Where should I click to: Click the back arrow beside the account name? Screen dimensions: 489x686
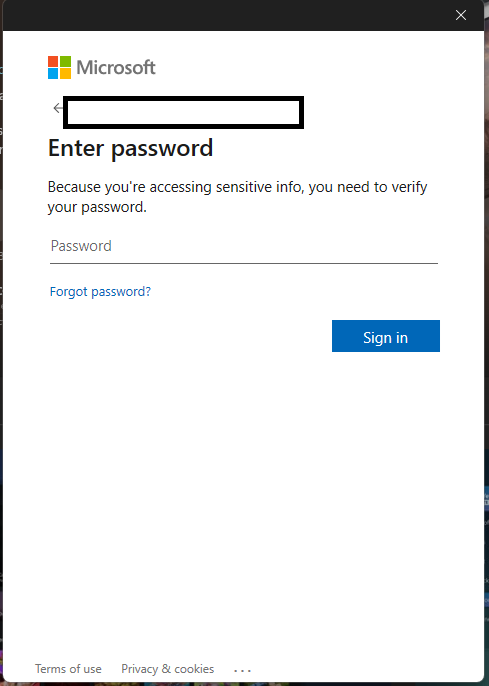[x=57, y=108]
